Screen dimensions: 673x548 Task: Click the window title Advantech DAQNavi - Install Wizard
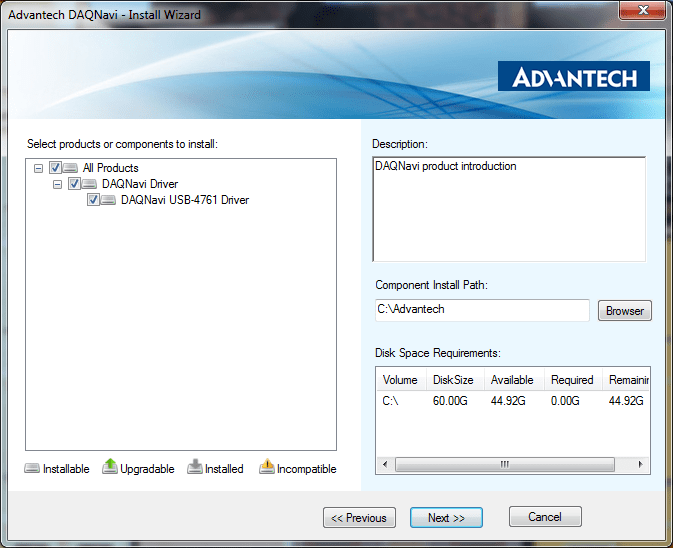point(104,15)
